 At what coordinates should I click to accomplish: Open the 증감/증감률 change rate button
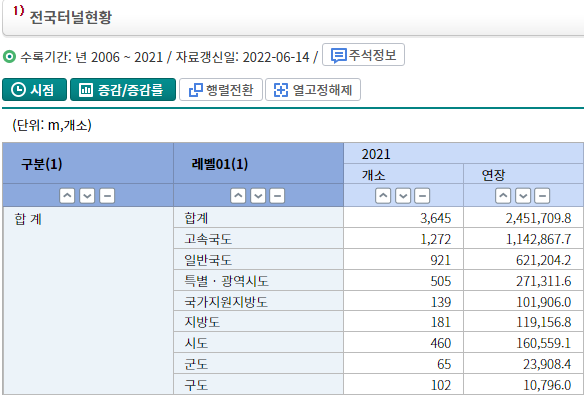coord(123,90)
